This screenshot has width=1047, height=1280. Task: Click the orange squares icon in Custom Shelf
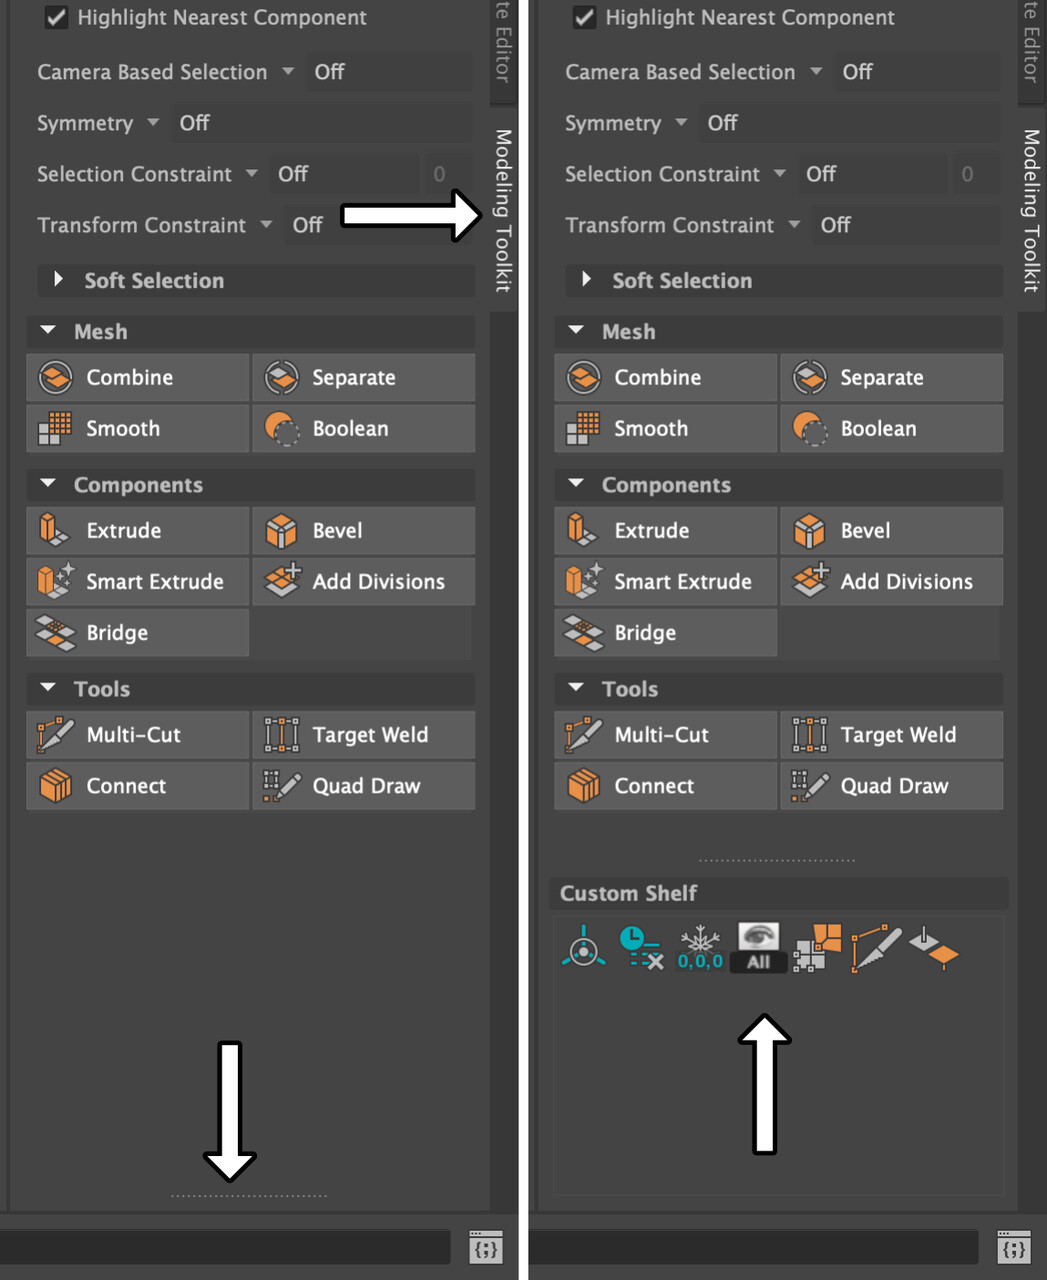point(817,946)
